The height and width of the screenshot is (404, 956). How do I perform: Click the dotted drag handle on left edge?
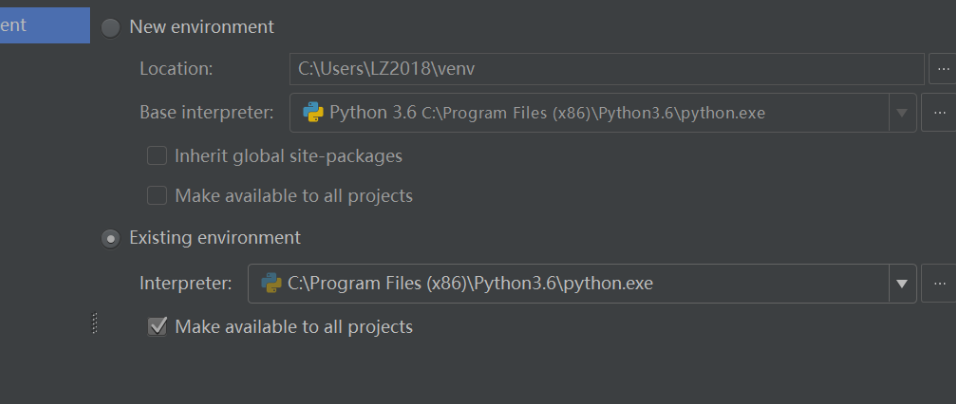pyautogui.click(x=95, y=323)
